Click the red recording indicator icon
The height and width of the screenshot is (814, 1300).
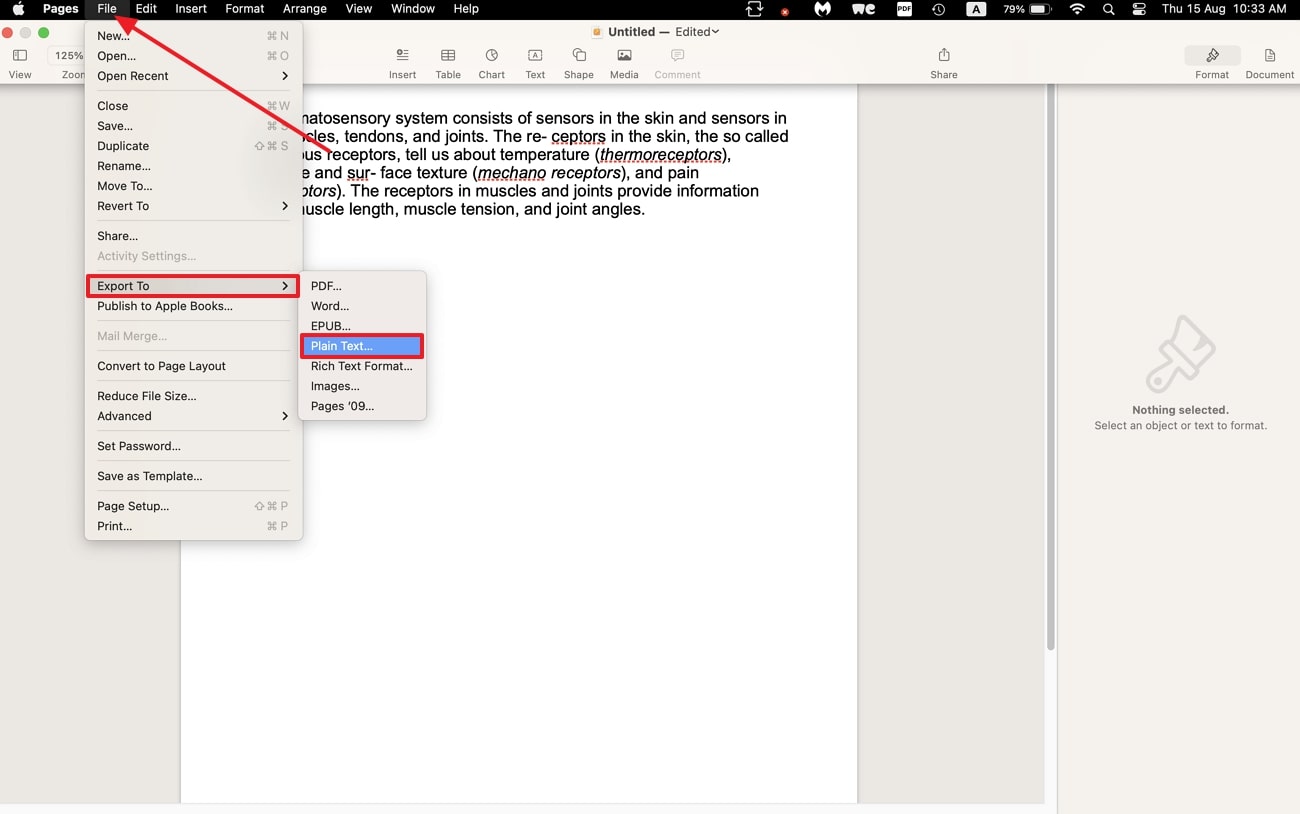785,12
